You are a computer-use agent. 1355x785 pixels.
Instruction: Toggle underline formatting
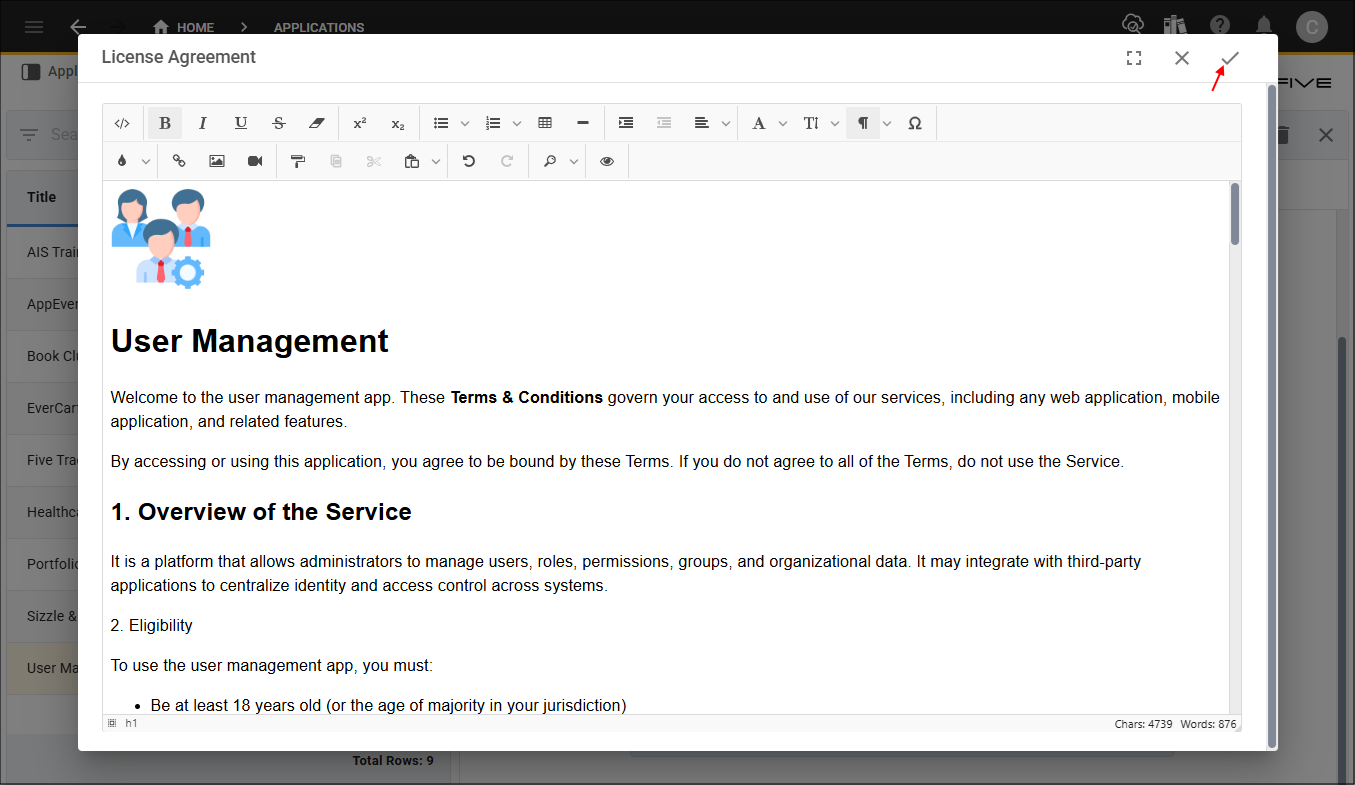click(241, 123)
